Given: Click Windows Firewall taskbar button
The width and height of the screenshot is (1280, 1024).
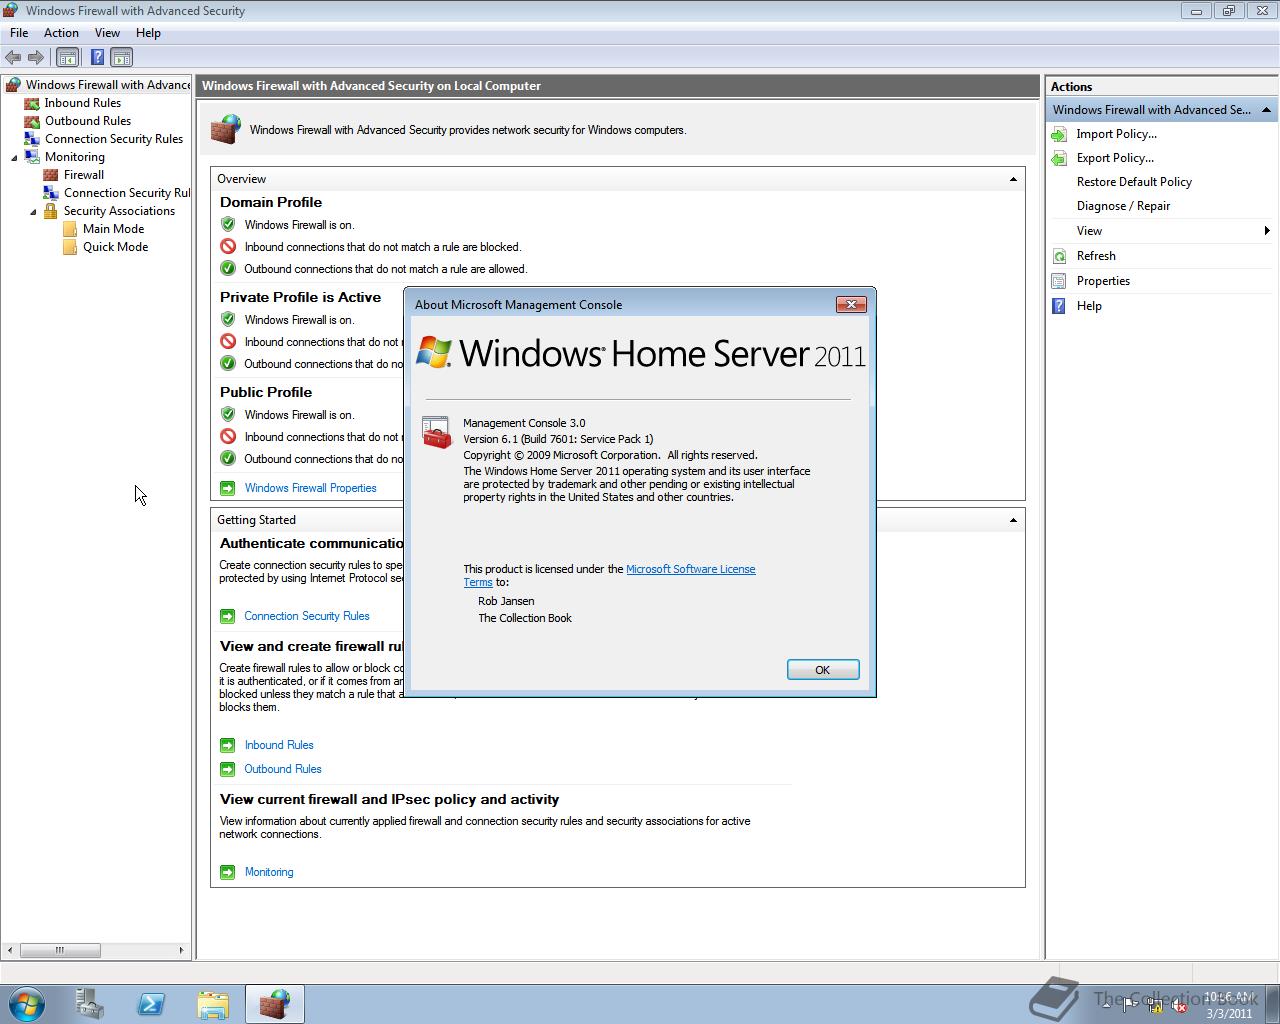Looking at the screenshot, I should tap(275, 1004).
